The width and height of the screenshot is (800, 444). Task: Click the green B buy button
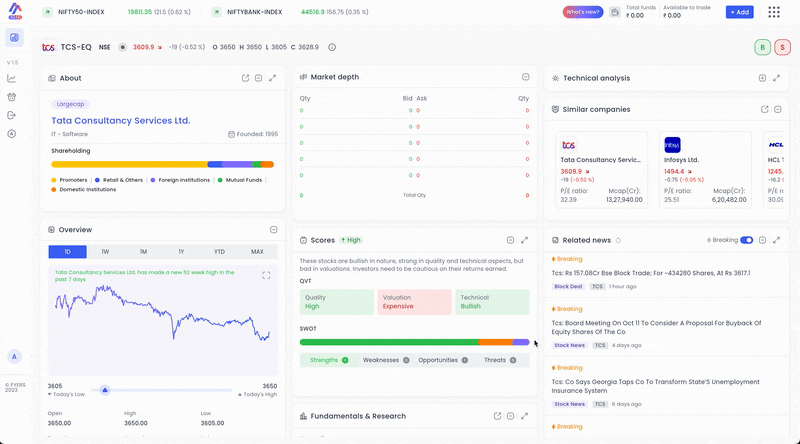[x=762, y=47]
